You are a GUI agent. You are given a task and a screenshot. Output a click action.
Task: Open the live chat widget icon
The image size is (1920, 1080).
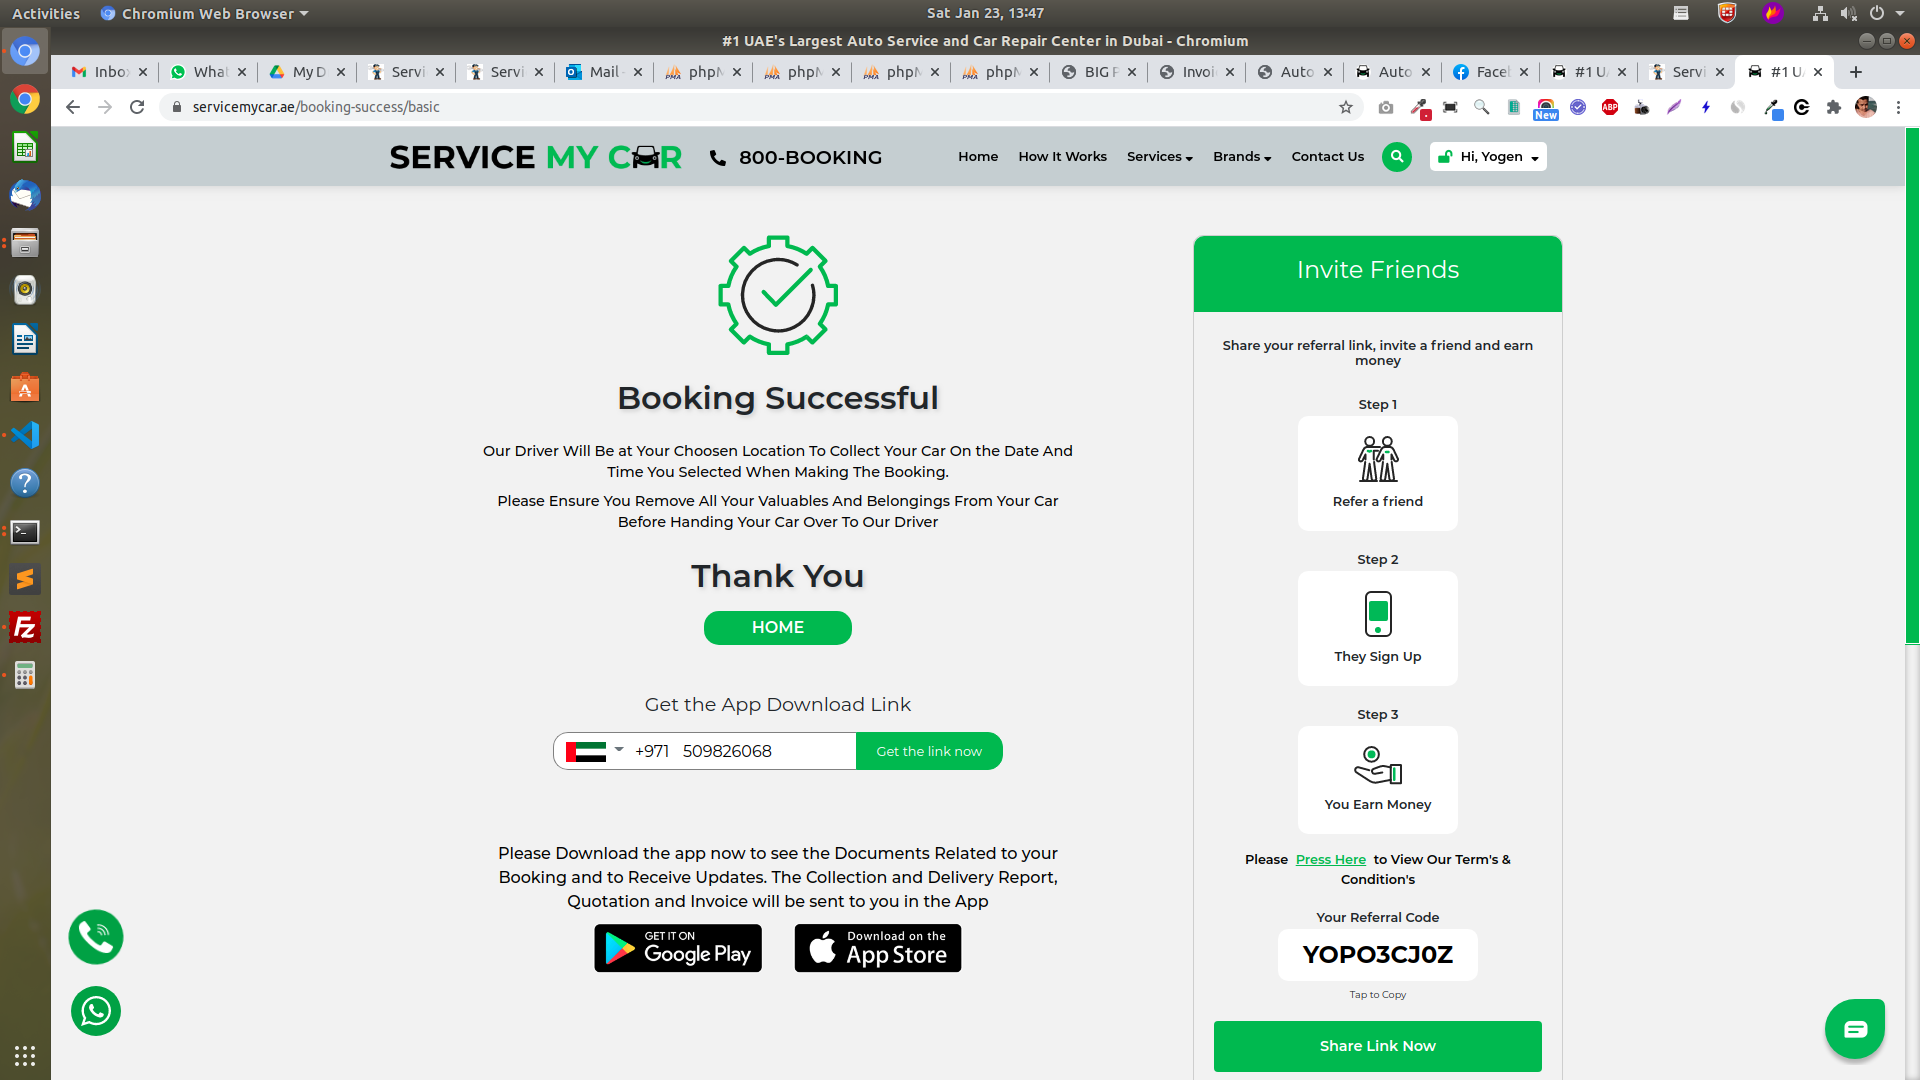[1855, 1028]
